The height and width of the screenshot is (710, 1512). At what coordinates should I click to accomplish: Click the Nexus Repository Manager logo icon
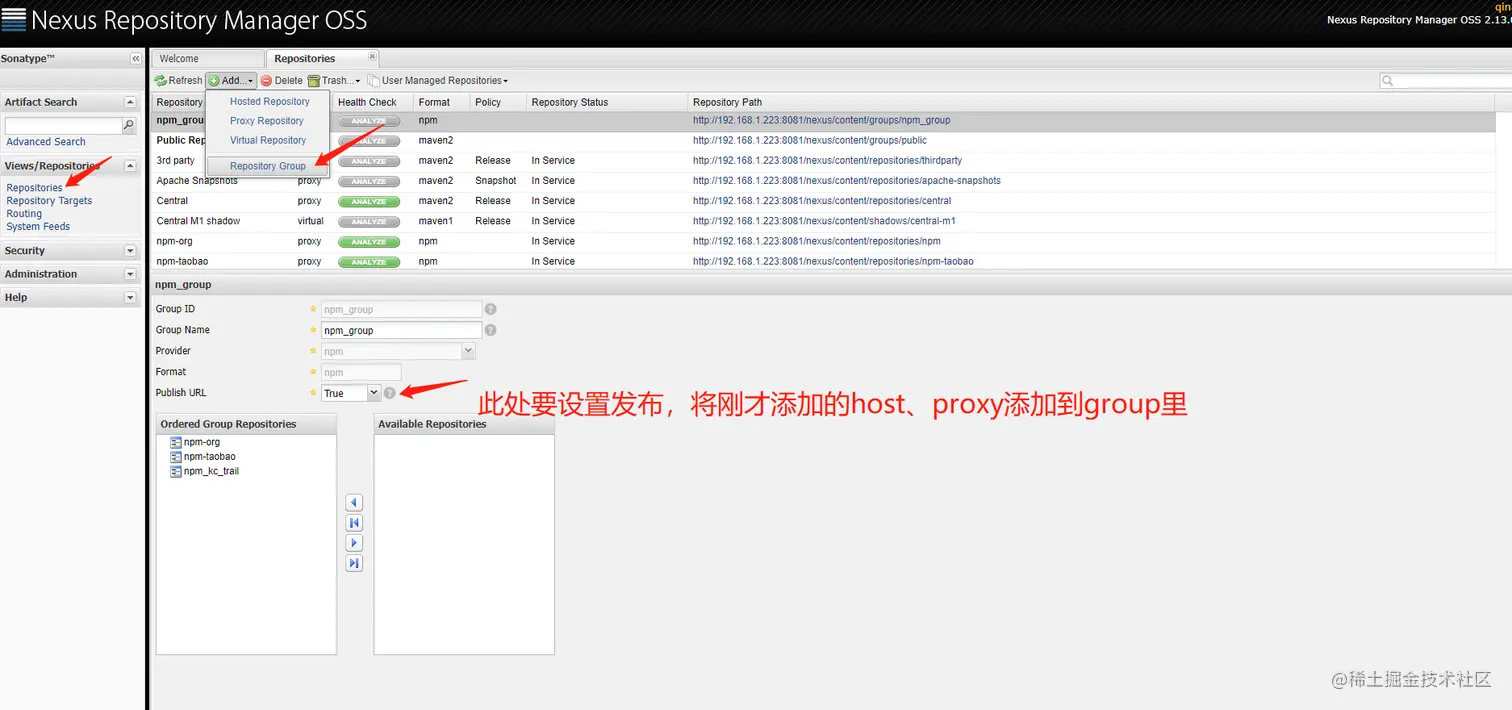click(14, 19)
